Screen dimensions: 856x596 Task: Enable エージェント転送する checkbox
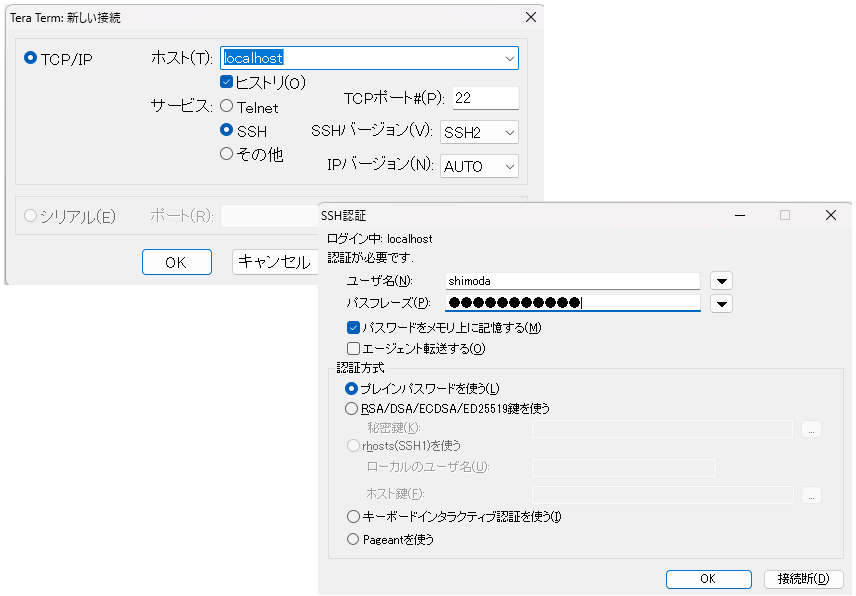[x=353, y=348]
